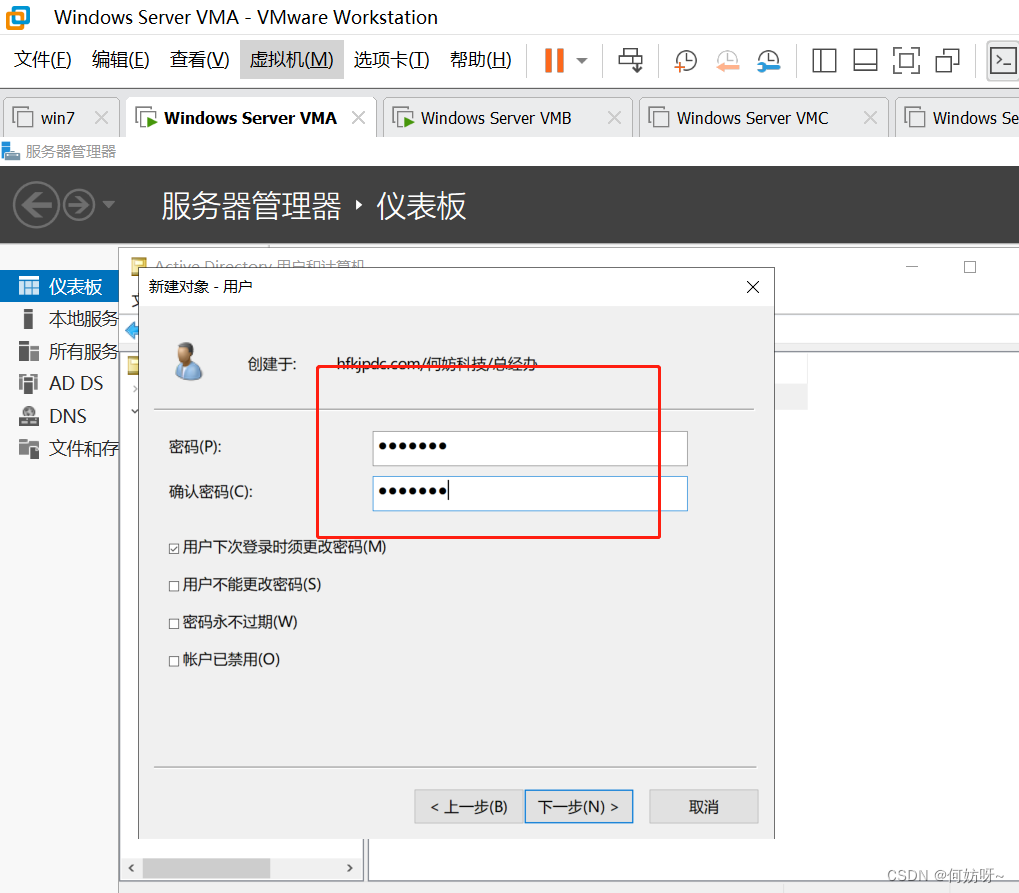Switch to the Windows Server VMC tab
Image resolution: width=1019 pixels, height=893 pixels.
tap(752, 118)
